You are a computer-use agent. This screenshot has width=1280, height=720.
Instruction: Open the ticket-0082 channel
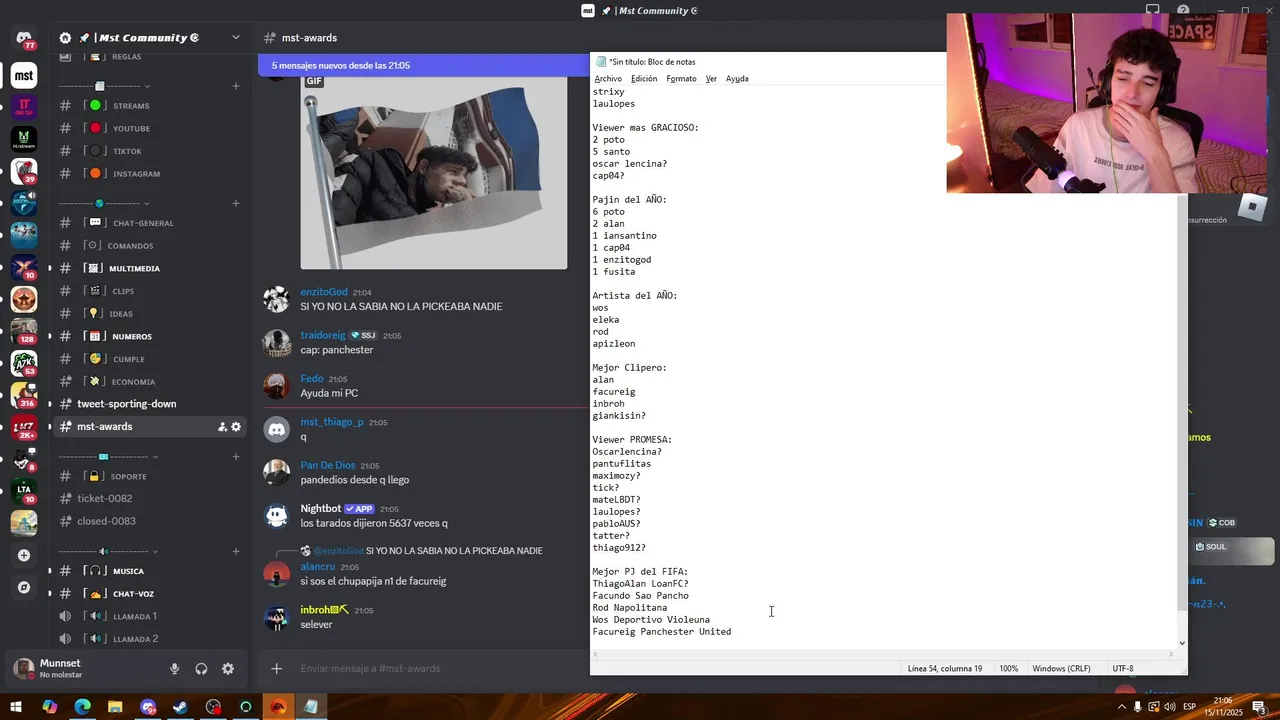(x=150, y=498)
